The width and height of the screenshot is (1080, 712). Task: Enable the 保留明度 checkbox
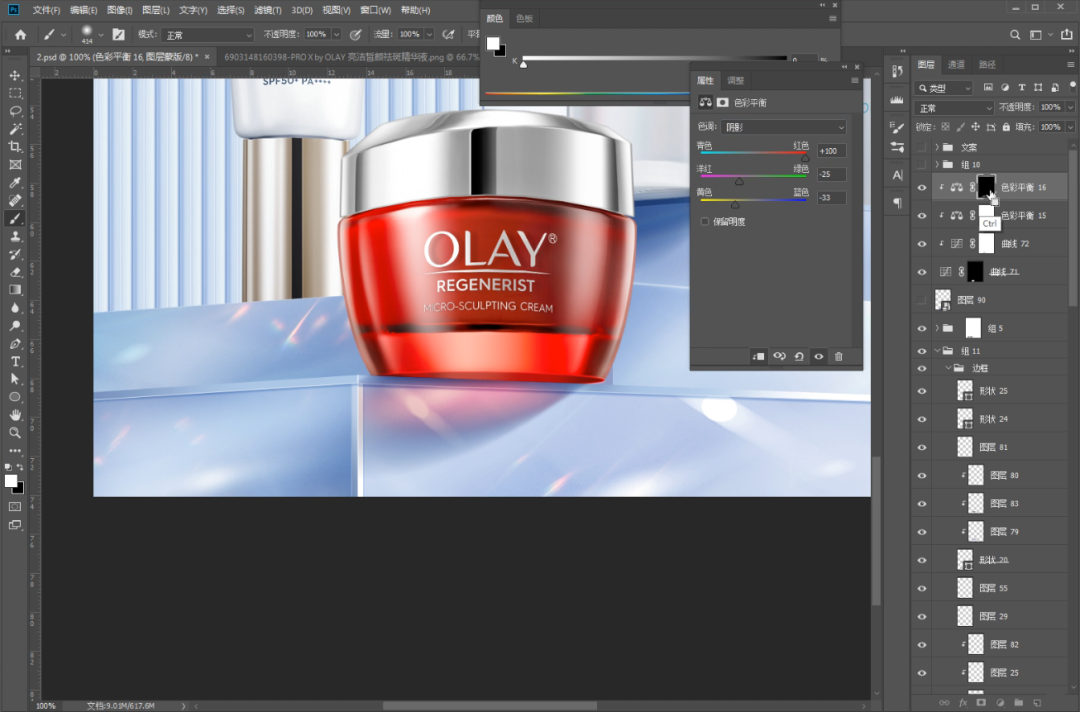[705, 222]
